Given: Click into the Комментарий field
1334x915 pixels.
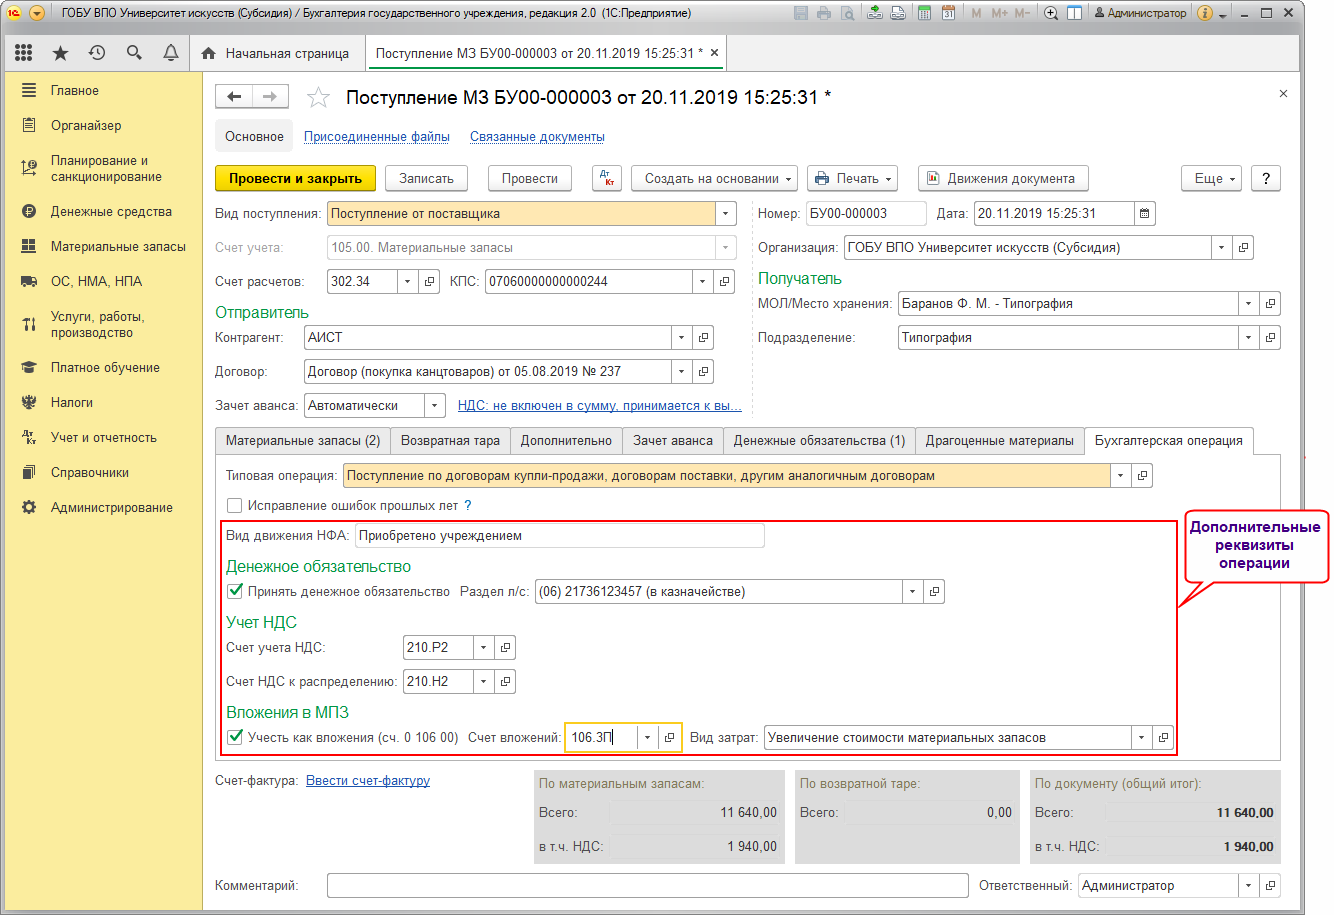Looking at the screenshot, I should pos(647,885).
